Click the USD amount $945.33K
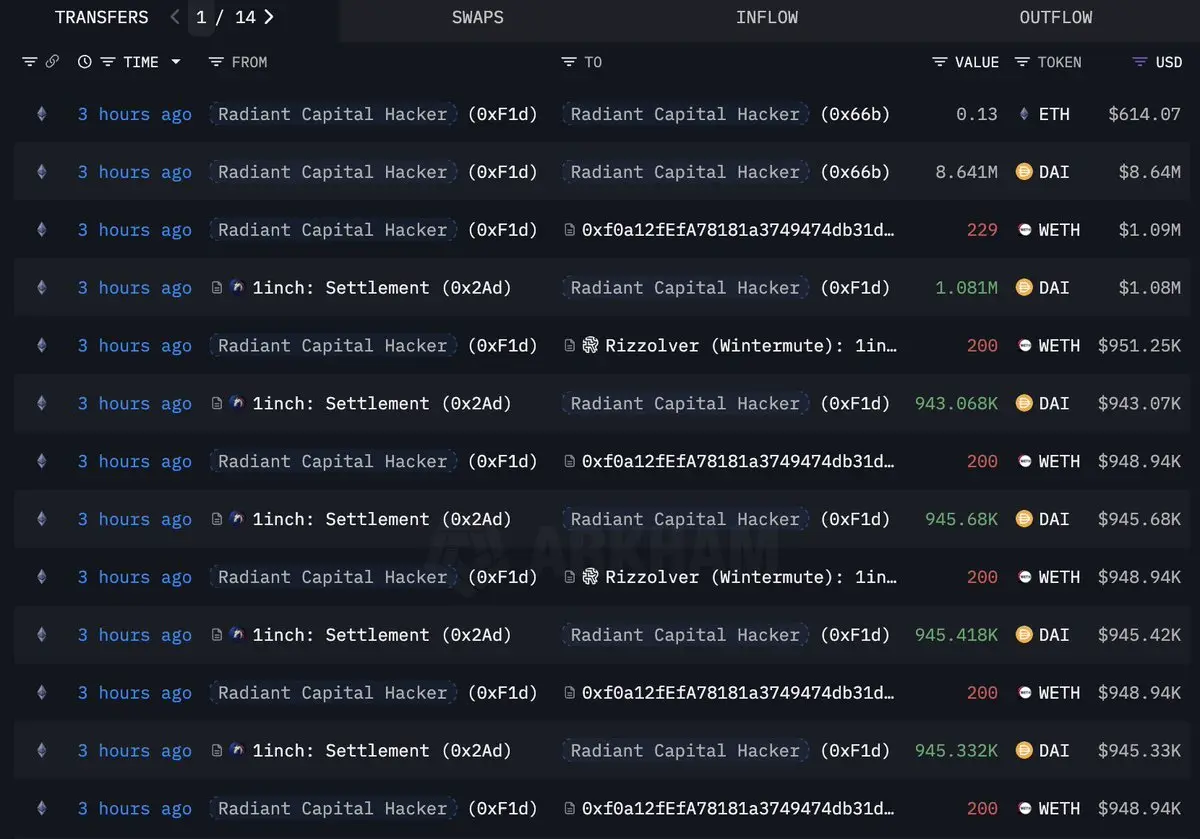The image size is (1200, 839). coord(1139,751)
